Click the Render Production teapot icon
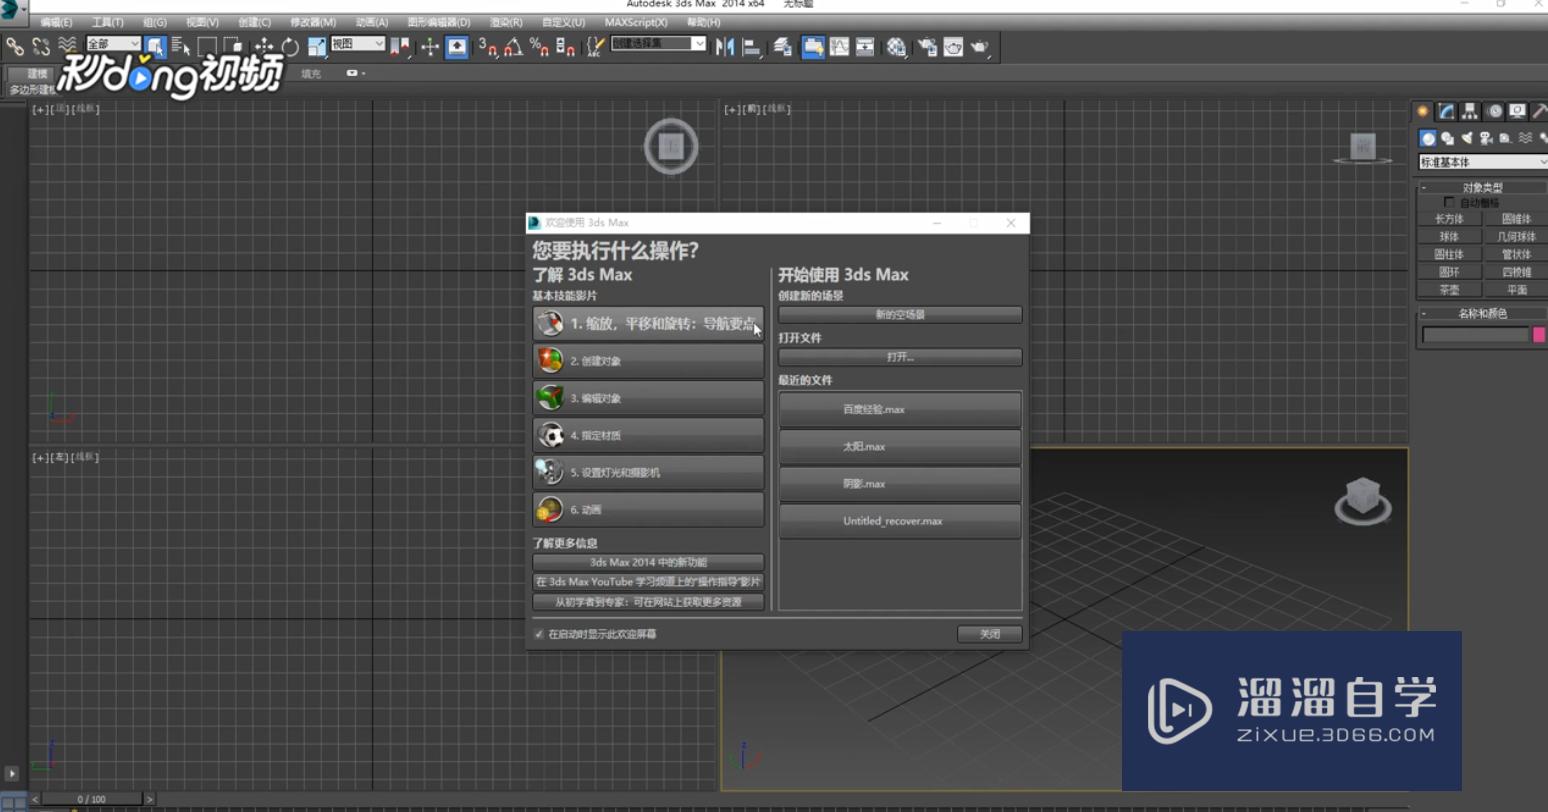This screenshot has width=1548, height=812. (980, 46)
